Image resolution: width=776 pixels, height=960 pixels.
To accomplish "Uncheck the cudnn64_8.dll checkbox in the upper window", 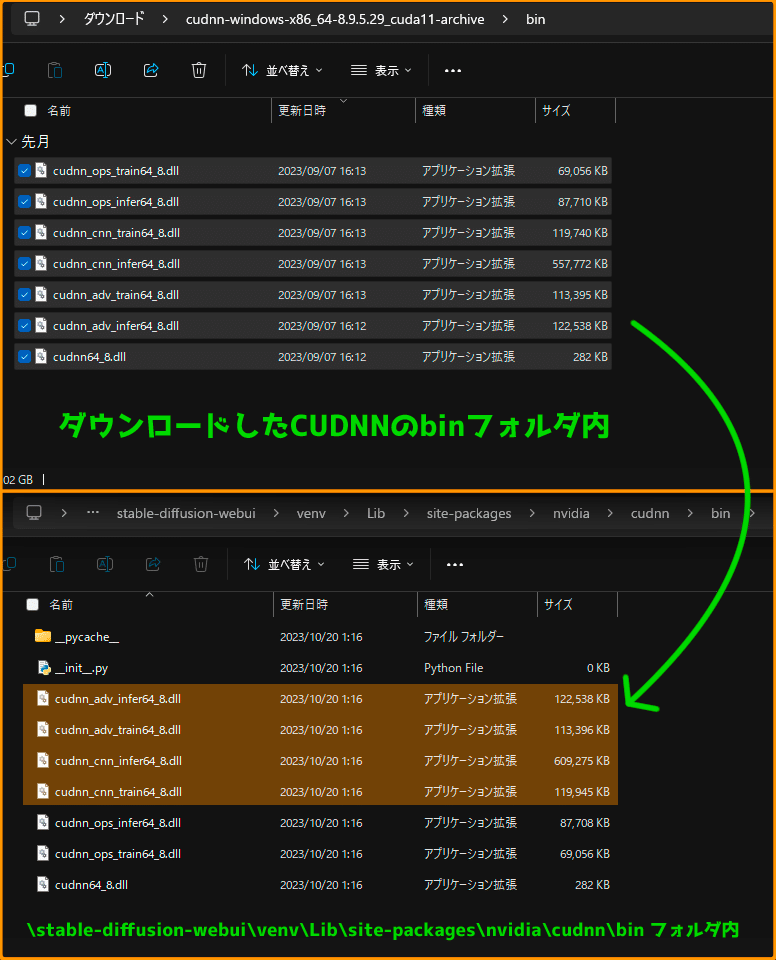I will [x=24, y=356].
